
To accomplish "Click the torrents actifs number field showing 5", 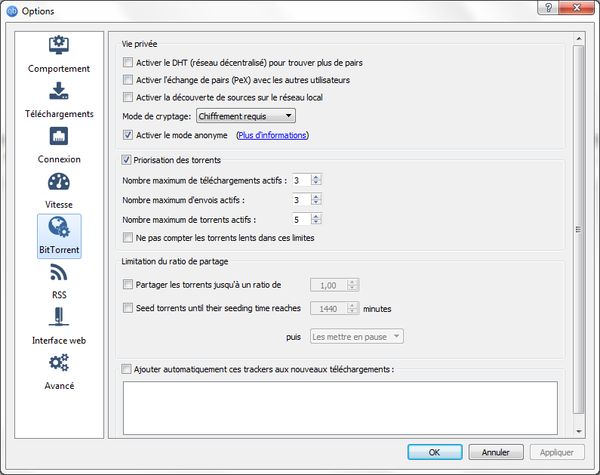I will 302,219.
